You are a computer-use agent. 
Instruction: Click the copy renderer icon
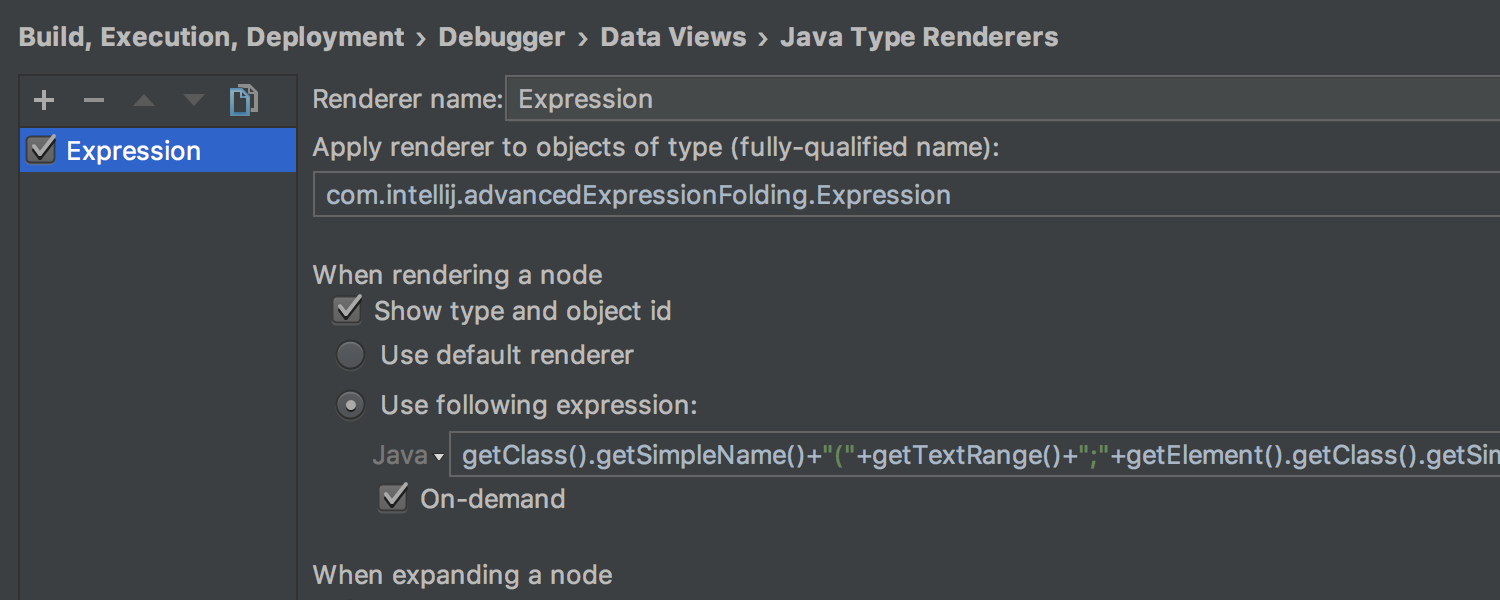243,100
